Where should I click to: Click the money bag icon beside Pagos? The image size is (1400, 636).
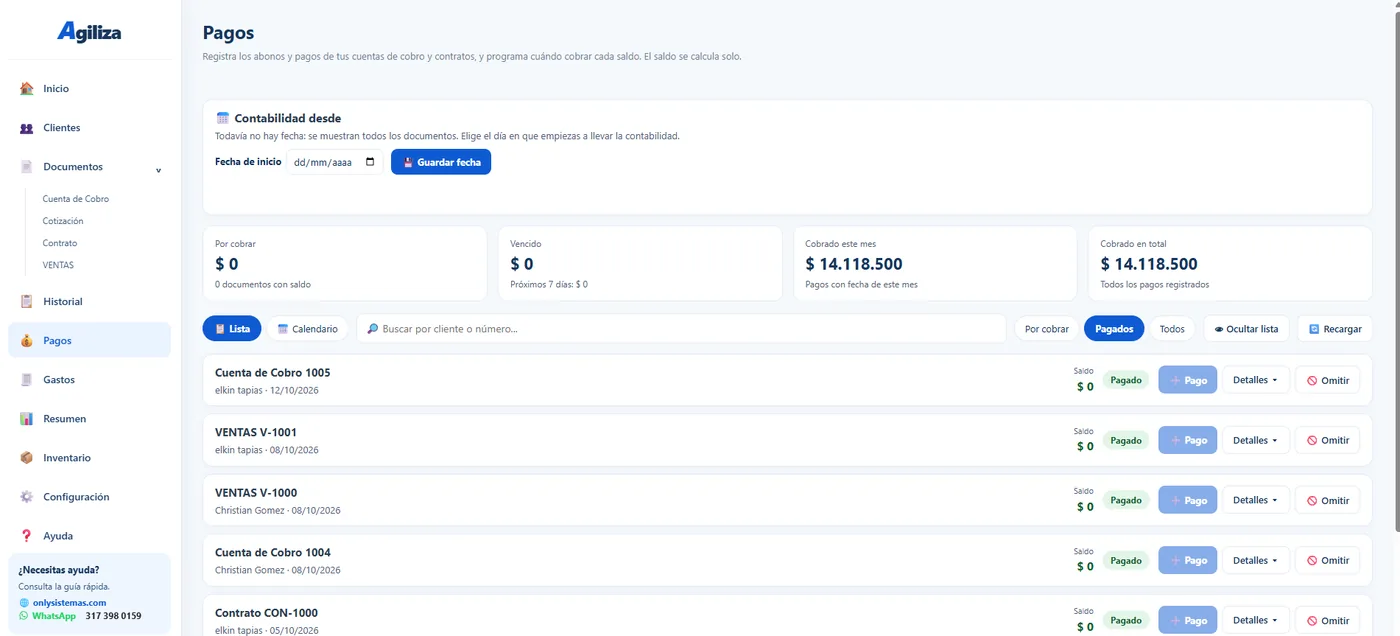[27, 341]
